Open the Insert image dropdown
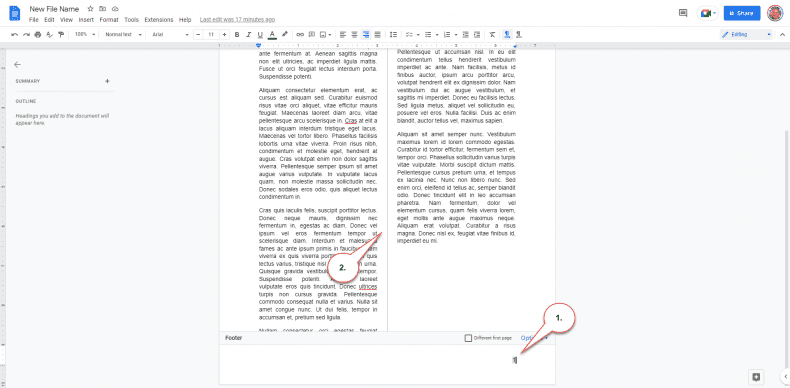790x388 pixels. click(326, 35)
